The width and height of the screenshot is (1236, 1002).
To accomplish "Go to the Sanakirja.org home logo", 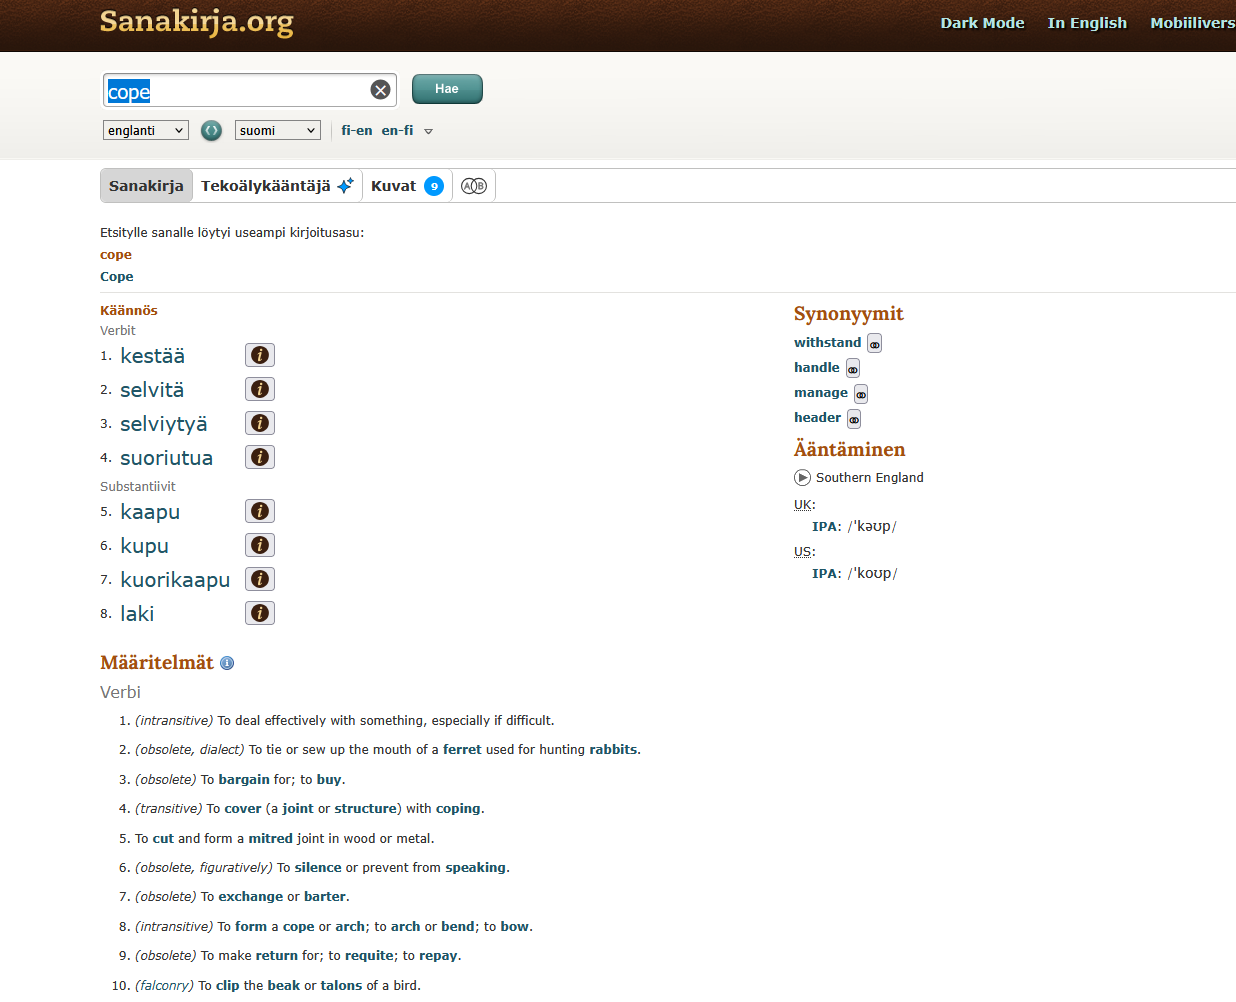I will coord(197,22).
